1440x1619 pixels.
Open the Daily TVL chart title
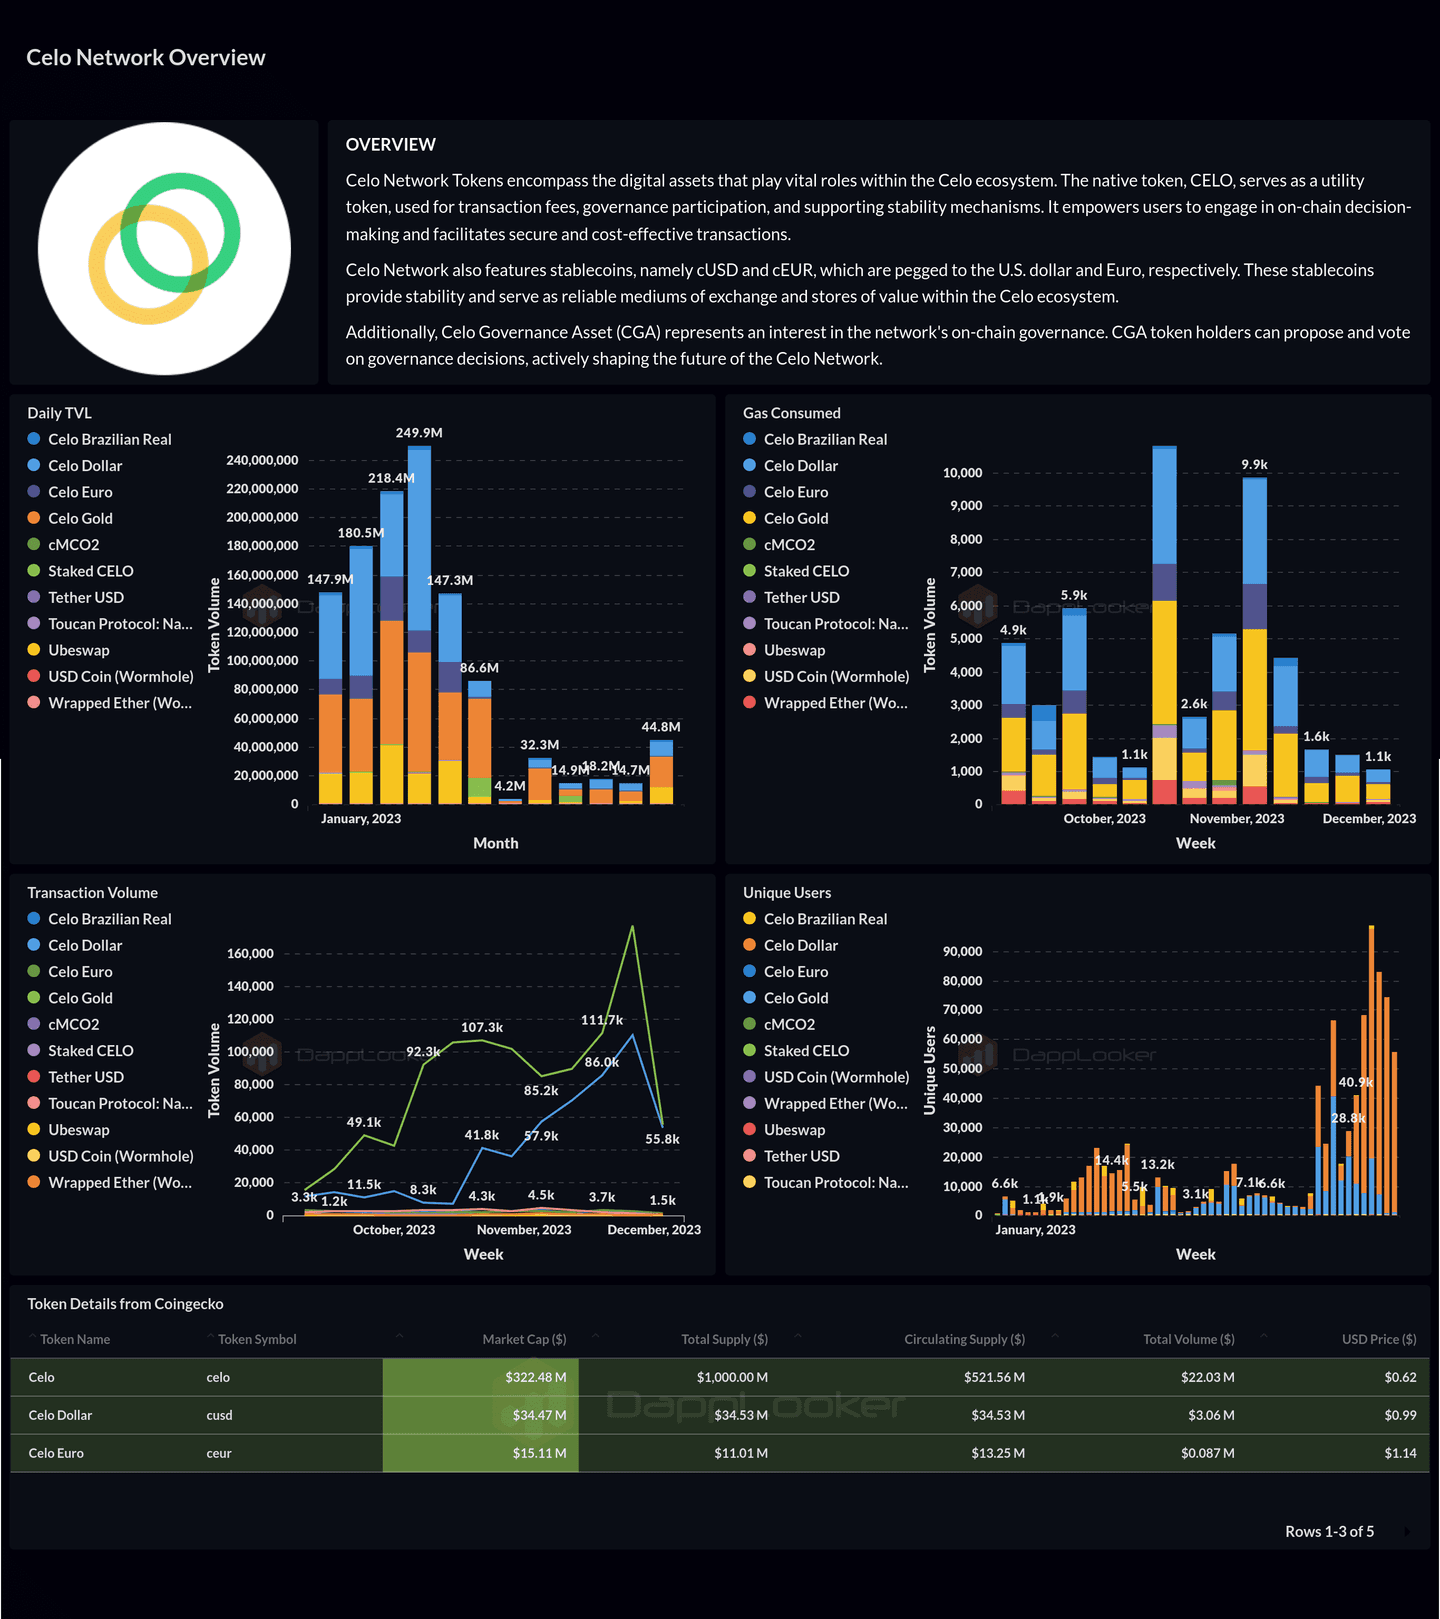(59, 413)
